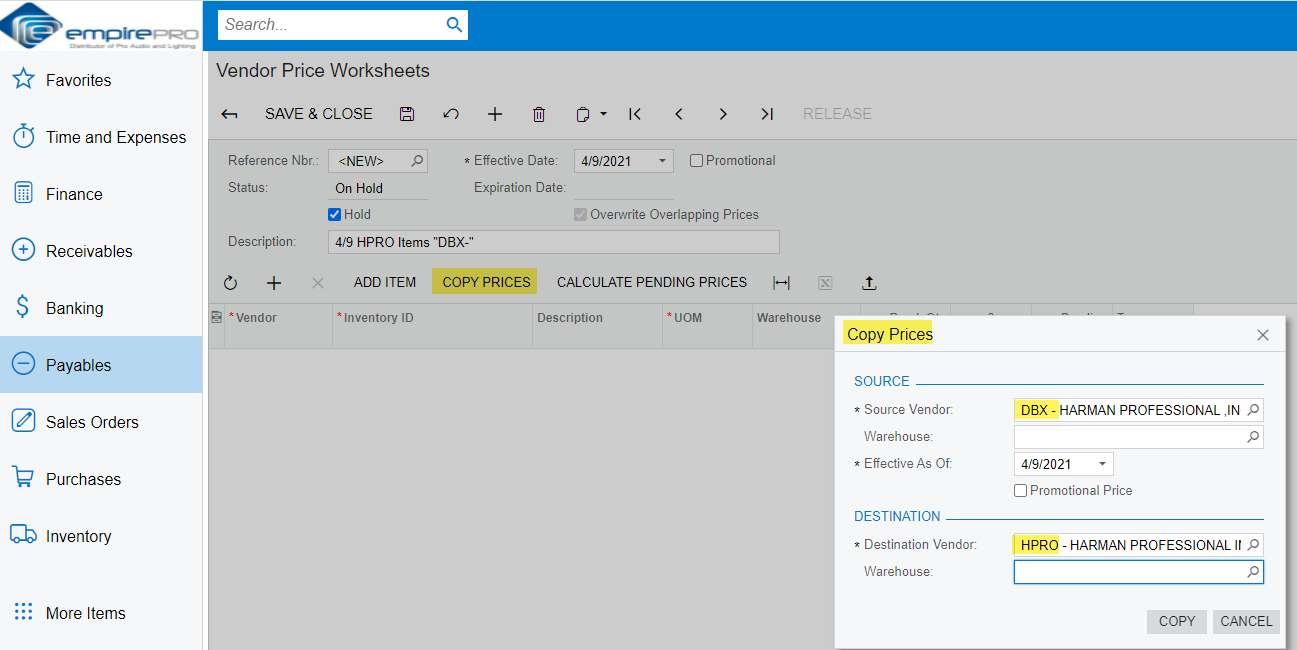Open the source Warehouse lookup

click(1253, 437)
